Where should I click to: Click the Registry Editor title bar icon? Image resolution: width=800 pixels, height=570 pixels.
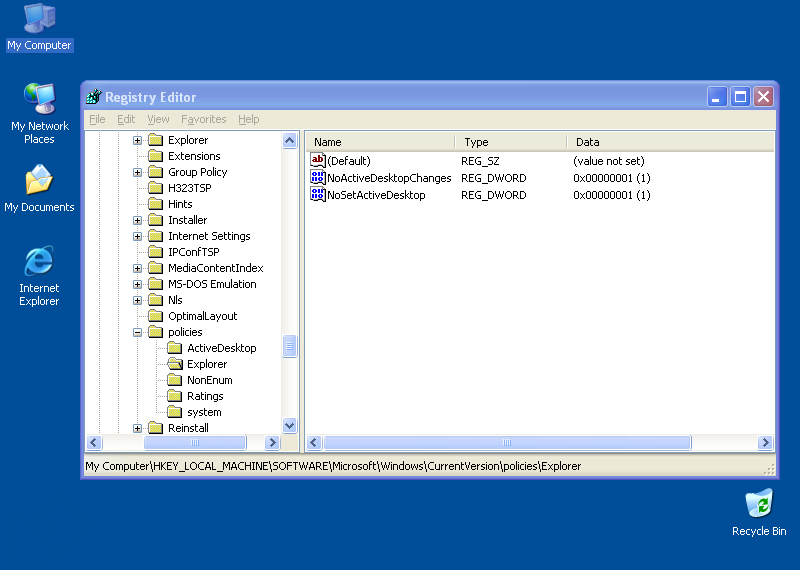pos(94,96)
